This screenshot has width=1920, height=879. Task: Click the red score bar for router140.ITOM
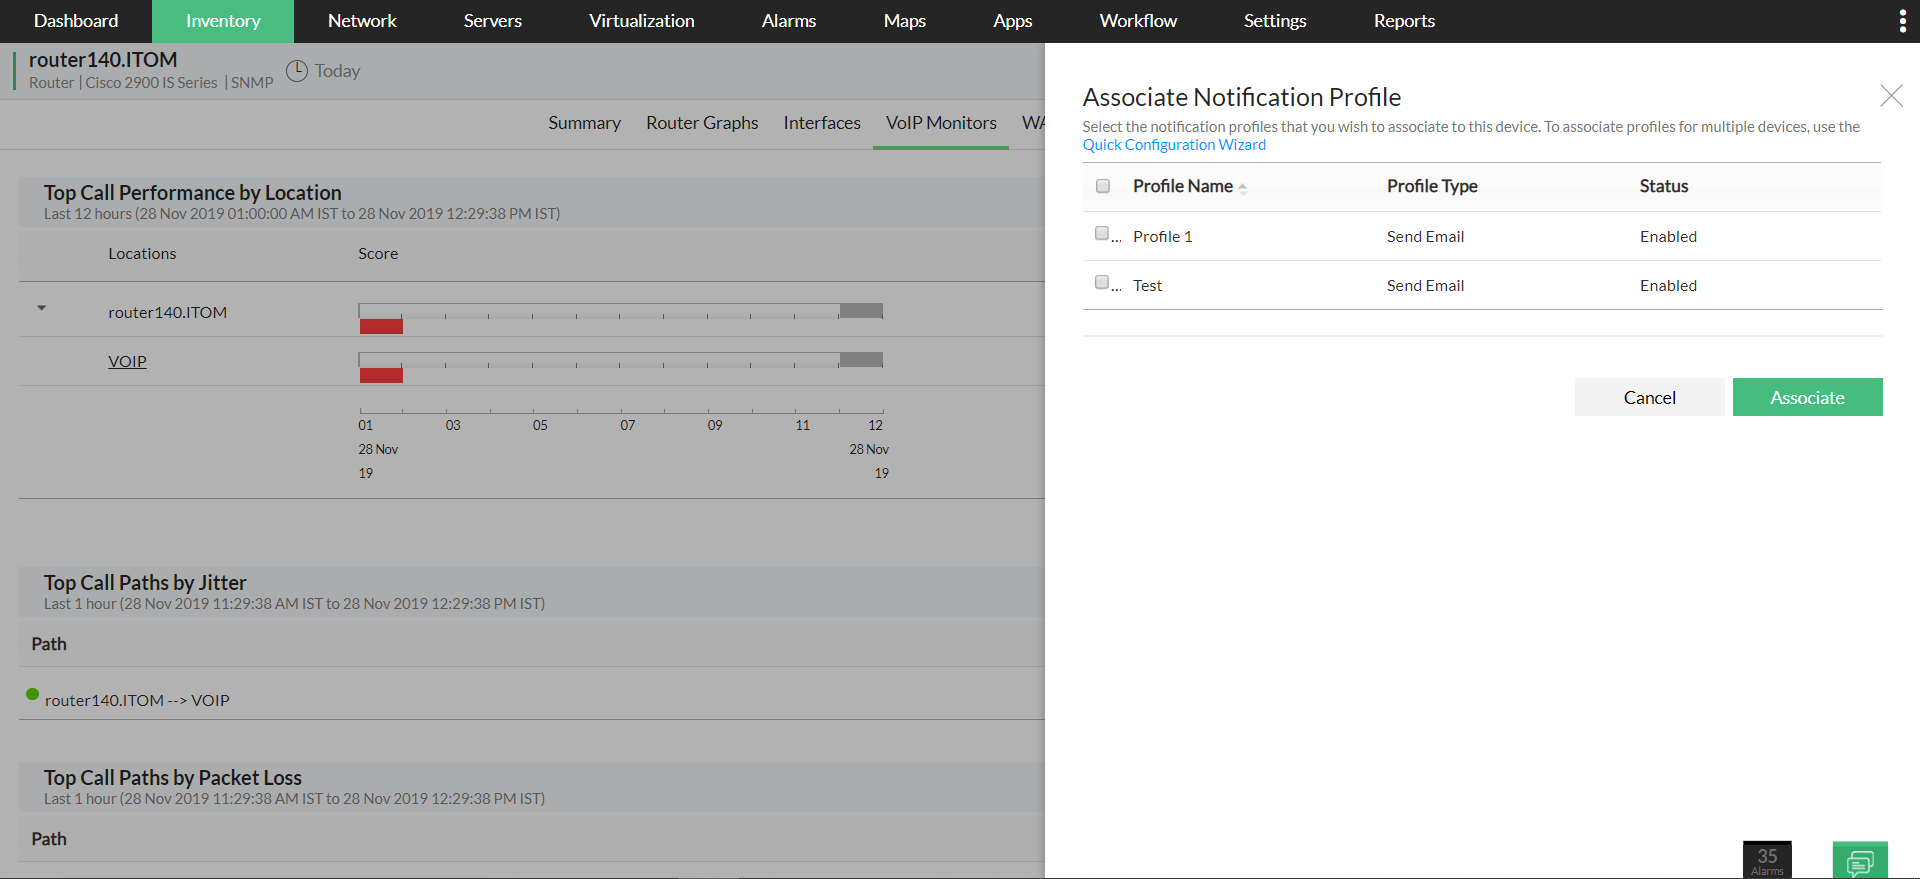(381, 326)
